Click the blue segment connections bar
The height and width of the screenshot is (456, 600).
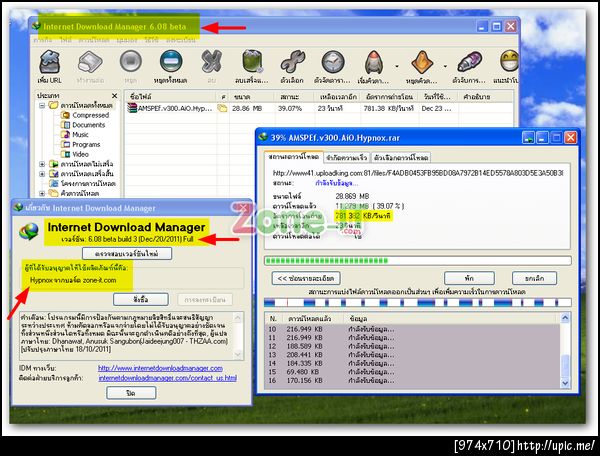417,303
